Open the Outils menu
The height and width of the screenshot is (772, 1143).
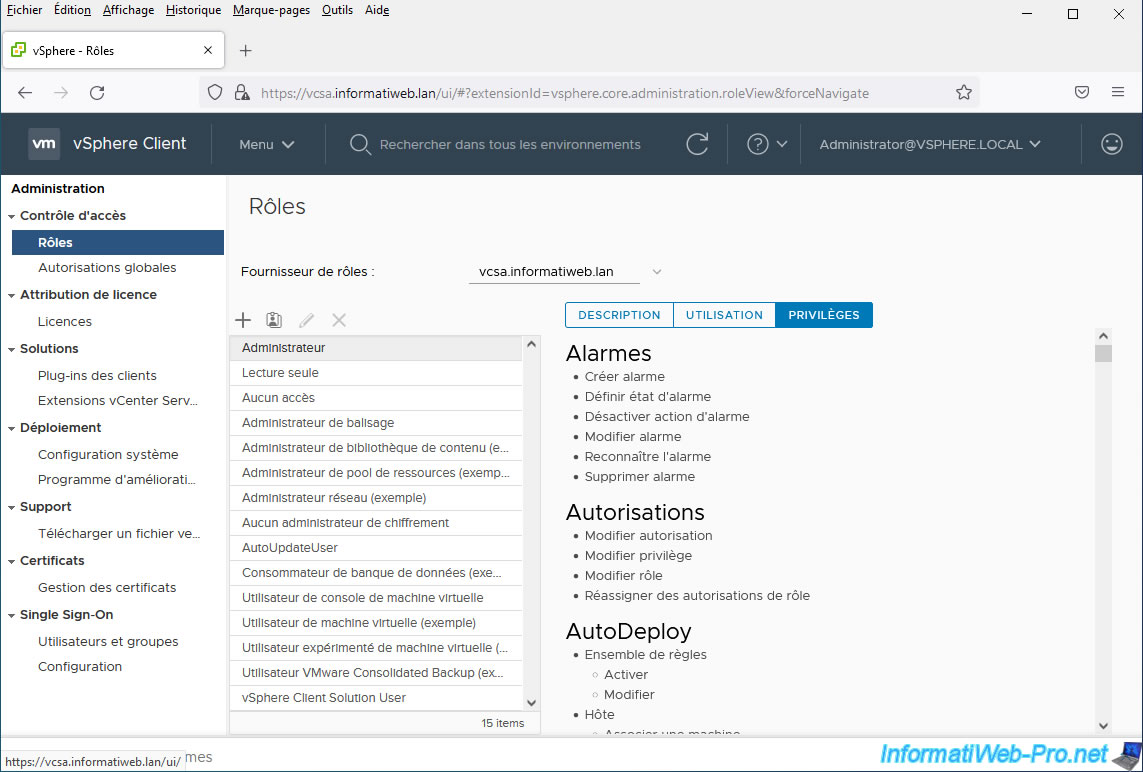(x=338, y=10)
